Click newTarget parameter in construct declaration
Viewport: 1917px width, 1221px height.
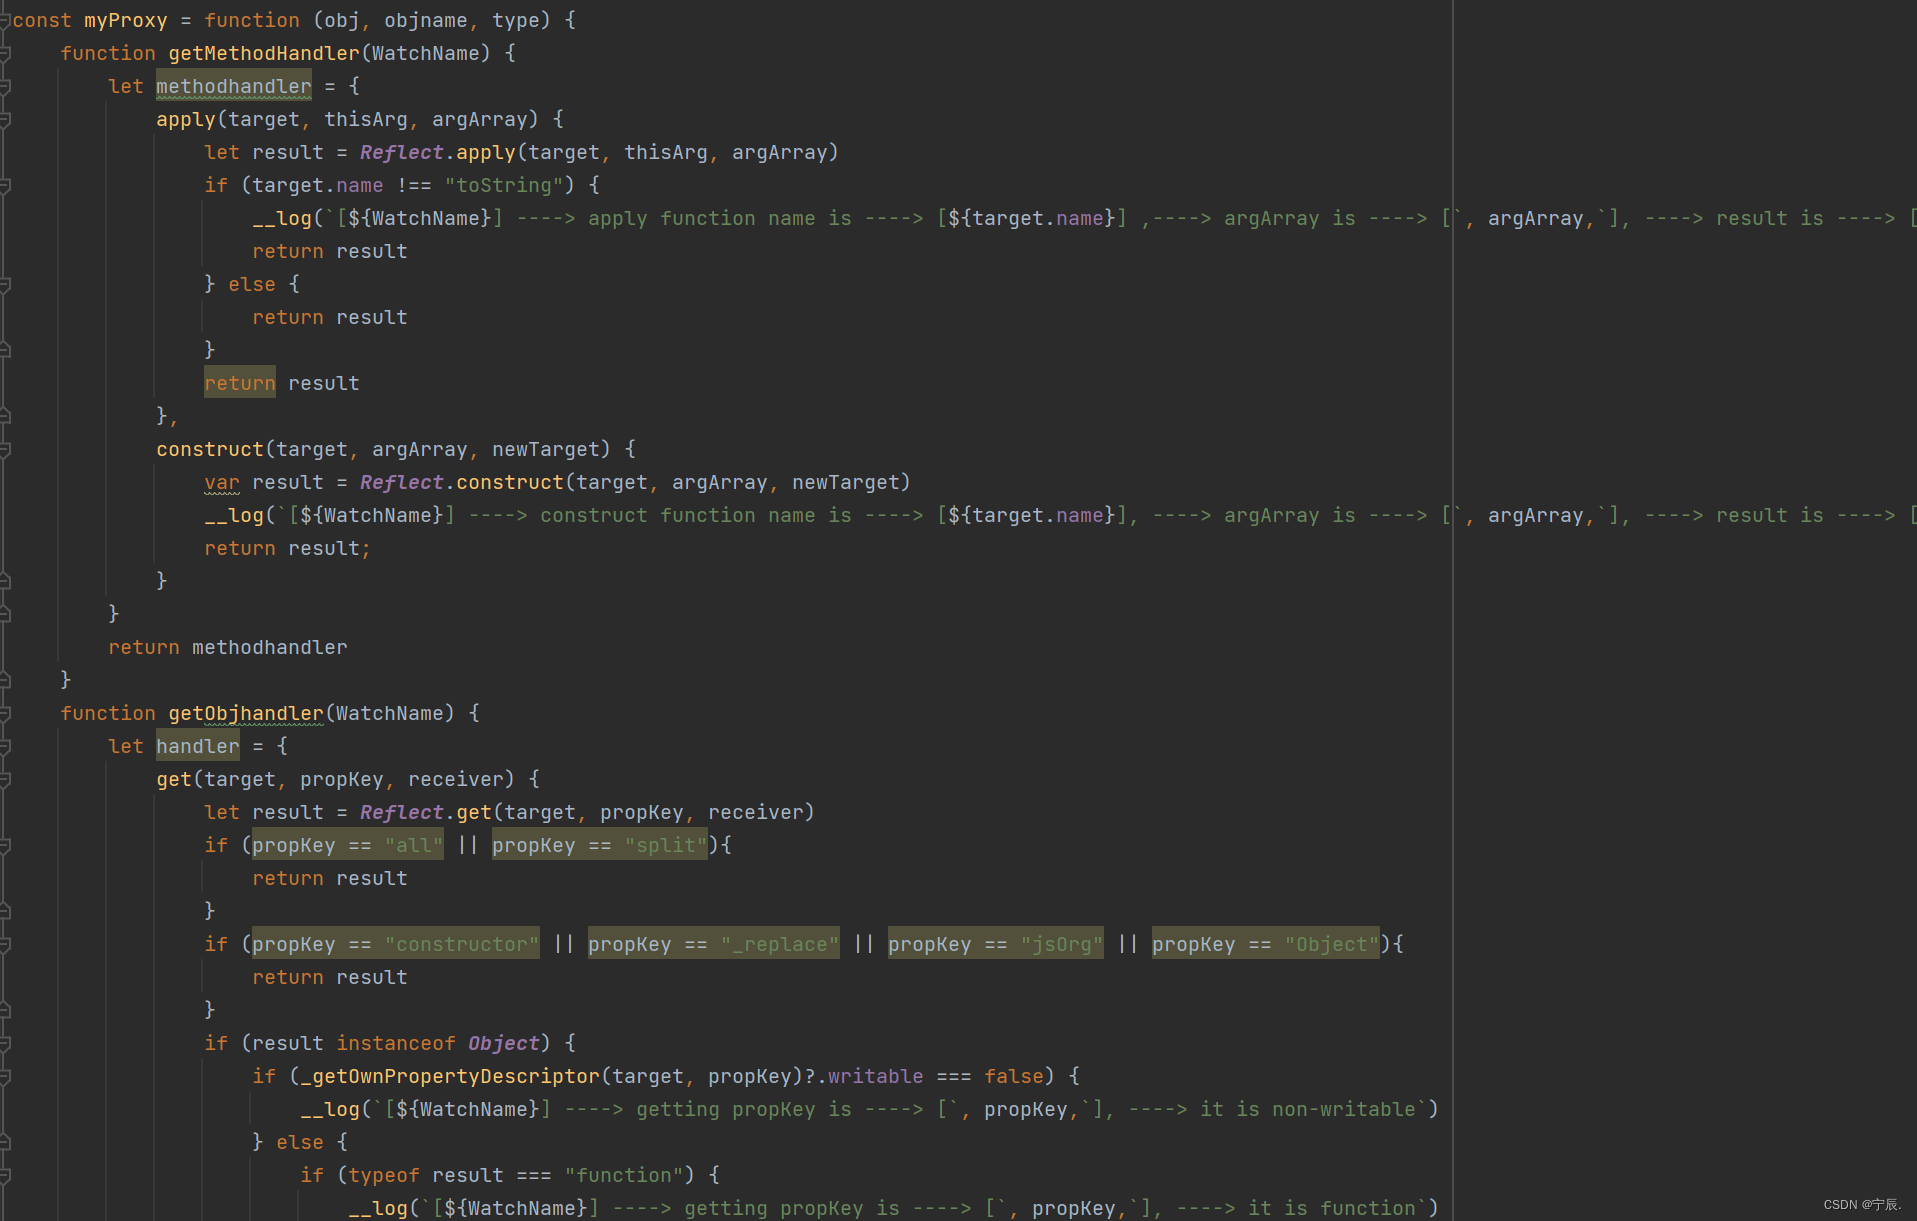[x=546, y=449]
